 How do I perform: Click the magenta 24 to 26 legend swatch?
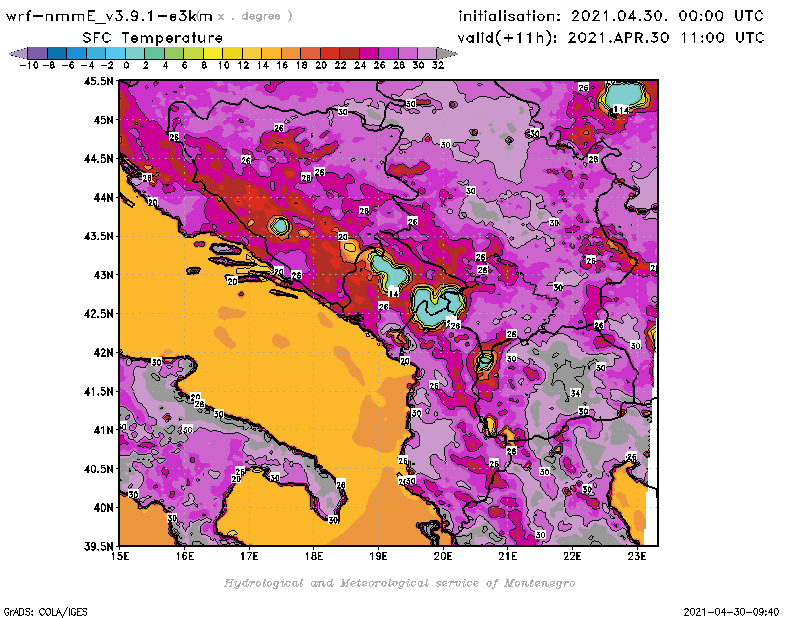pyautogui.click(x=369, y=53)
